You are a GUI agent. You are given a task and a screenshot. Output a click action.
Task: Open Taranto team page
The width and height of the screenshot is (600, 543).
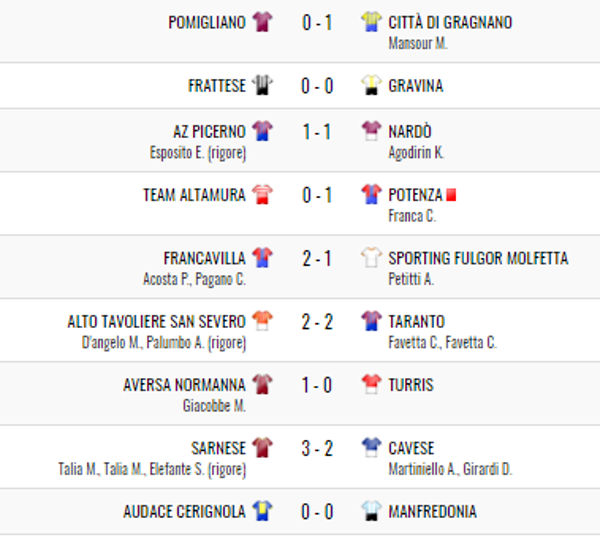click(x=417, y=321)
